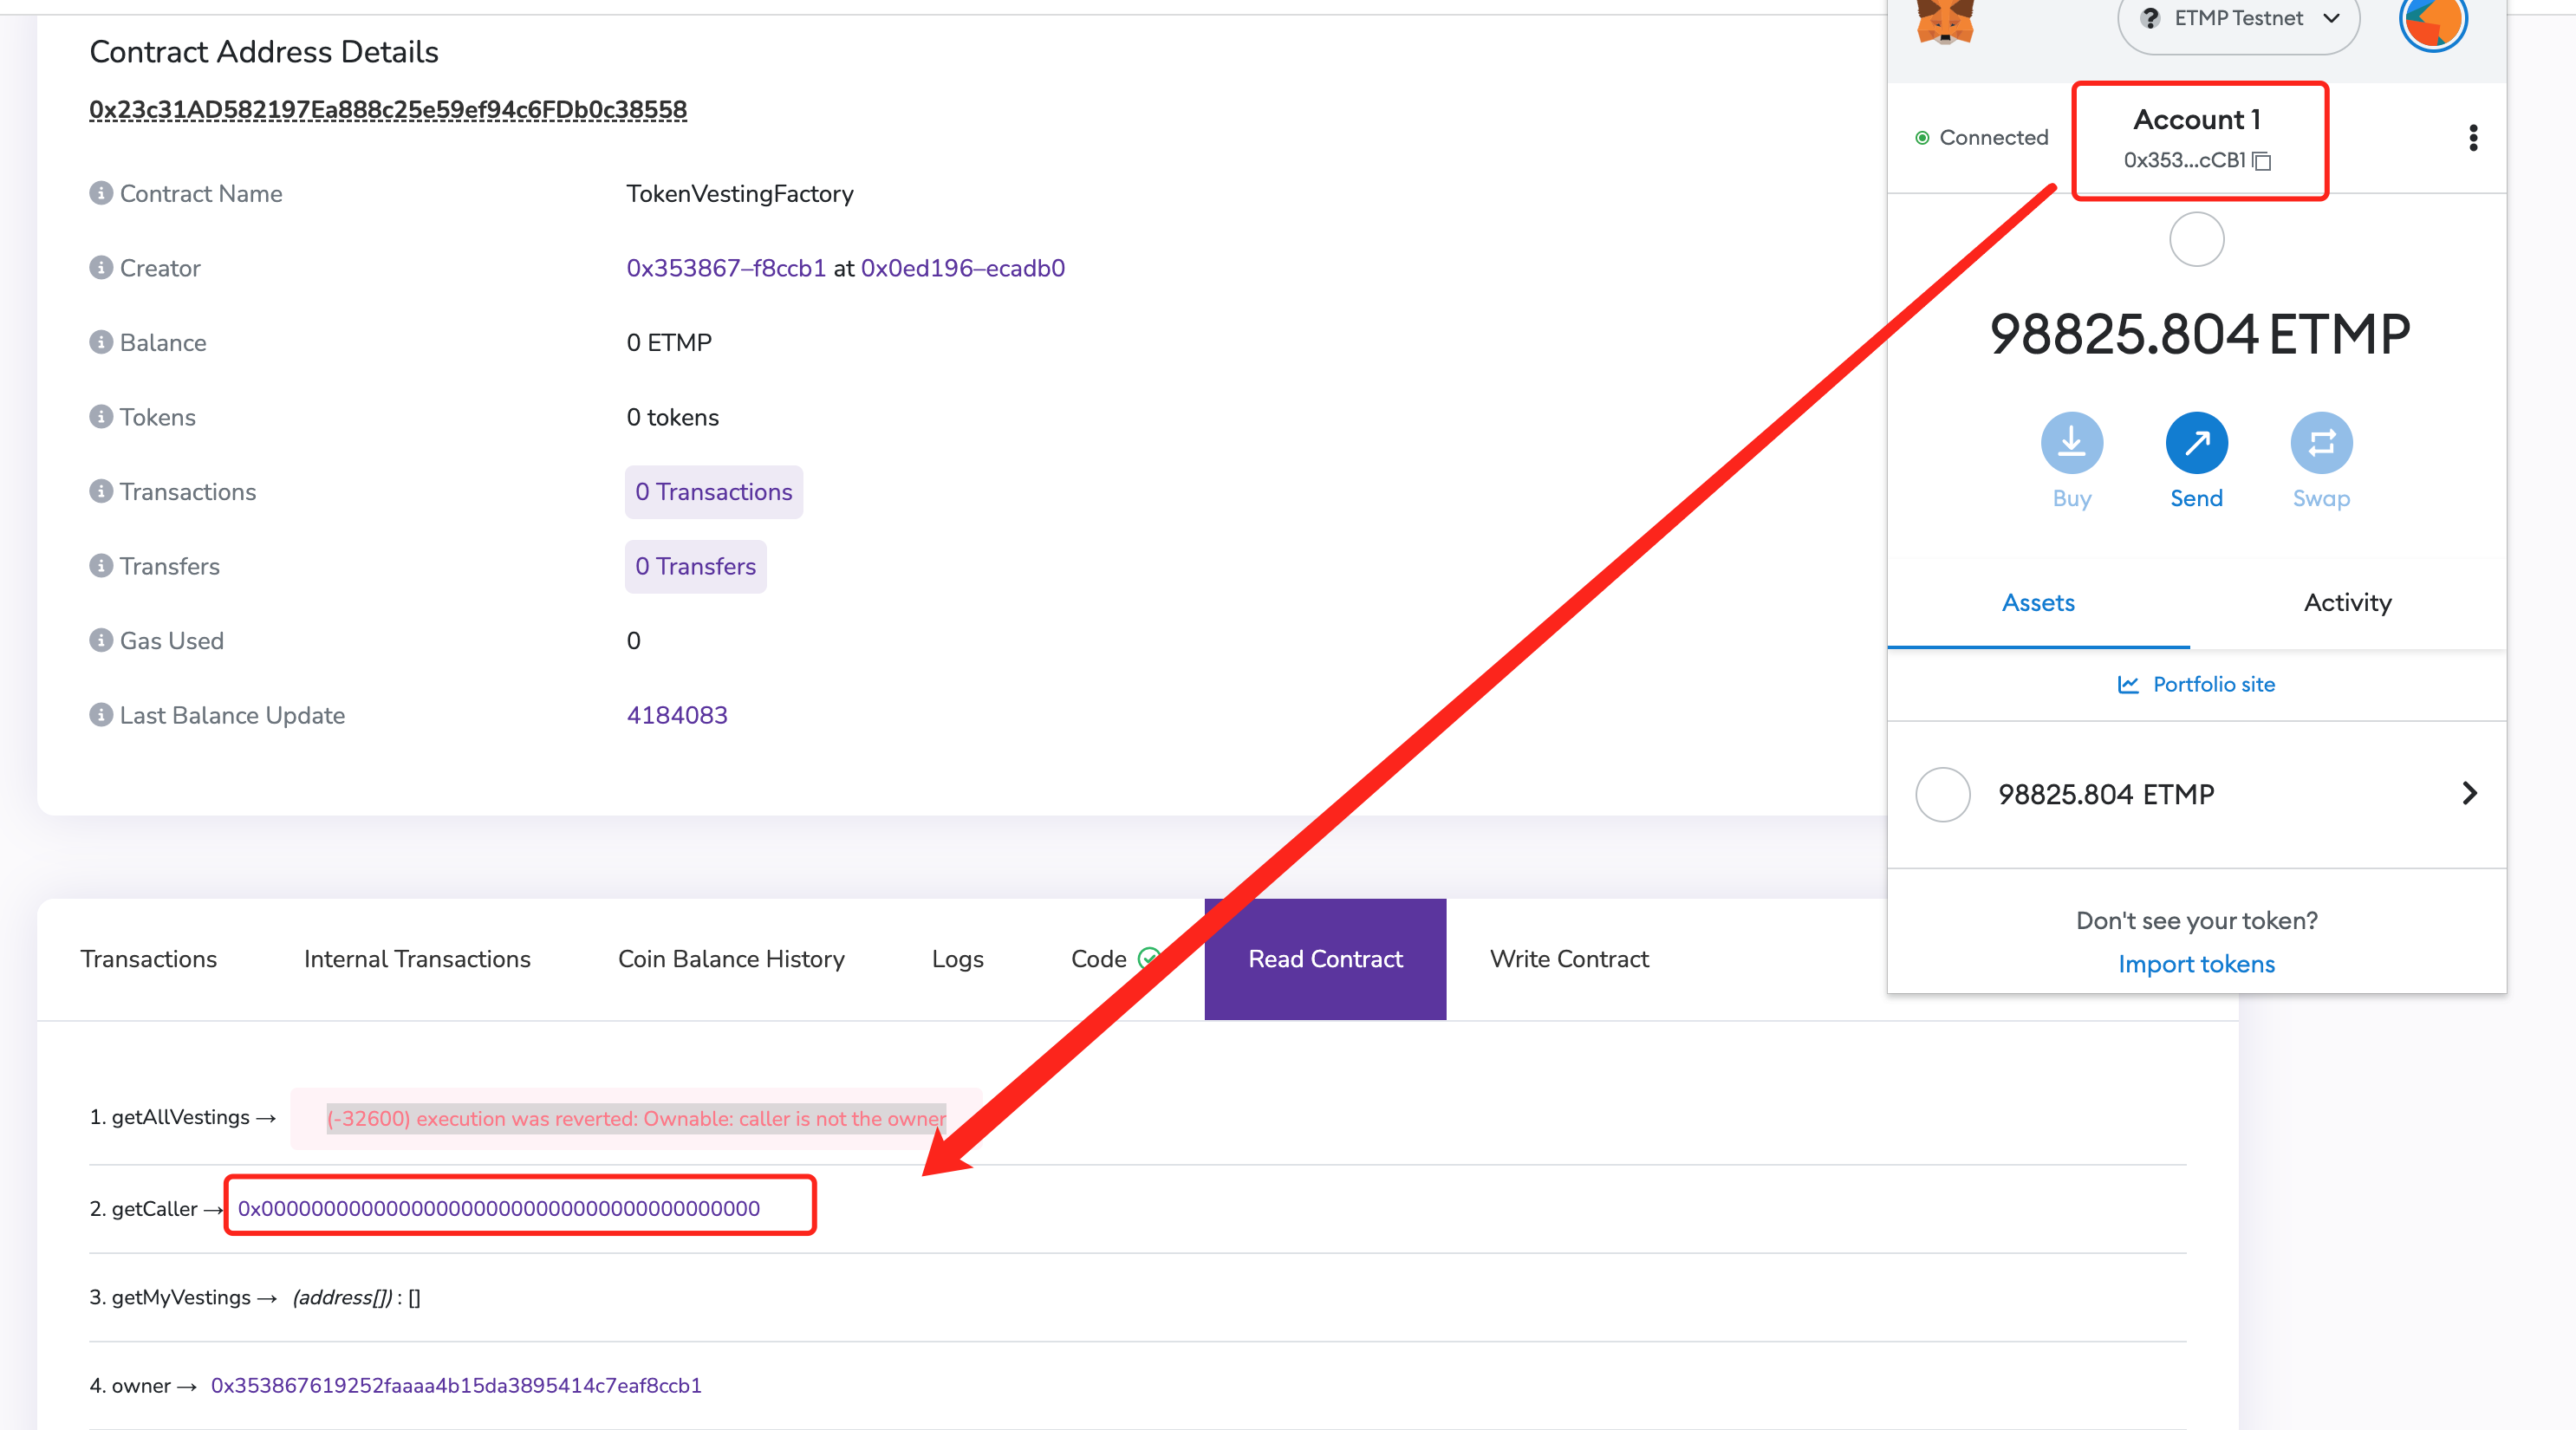
Task: Open the account options three-dot menu
Action: pyautogui.click(x=2474, y=137)
